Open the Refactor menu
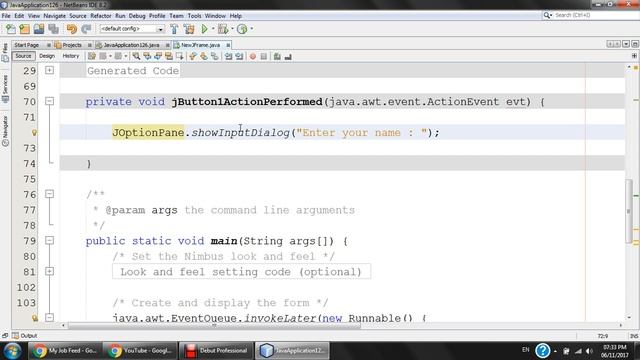Screen dimensions: 640x360 101,16
